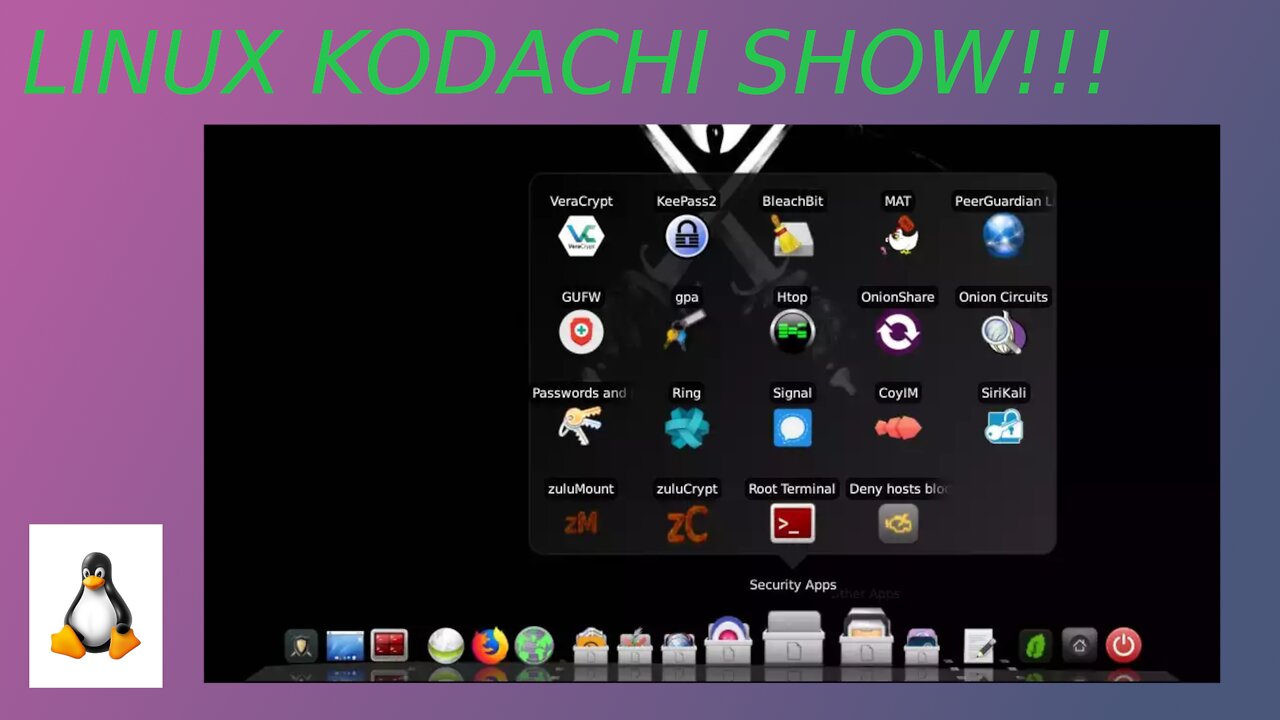Launch GUFW firewall shield icon

(581, 333)
